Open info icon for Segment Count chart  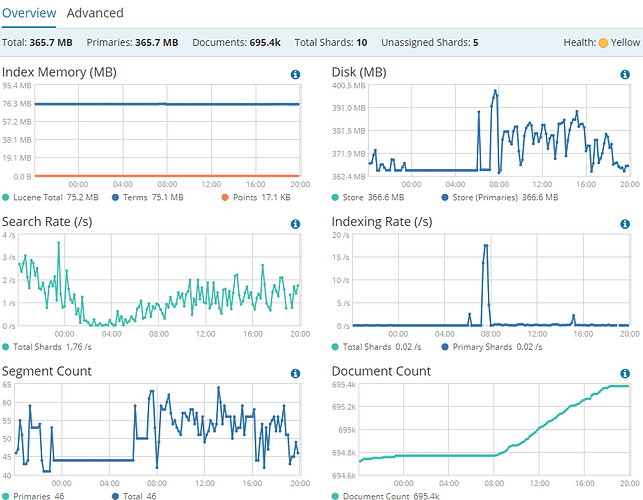coord(295,374)
